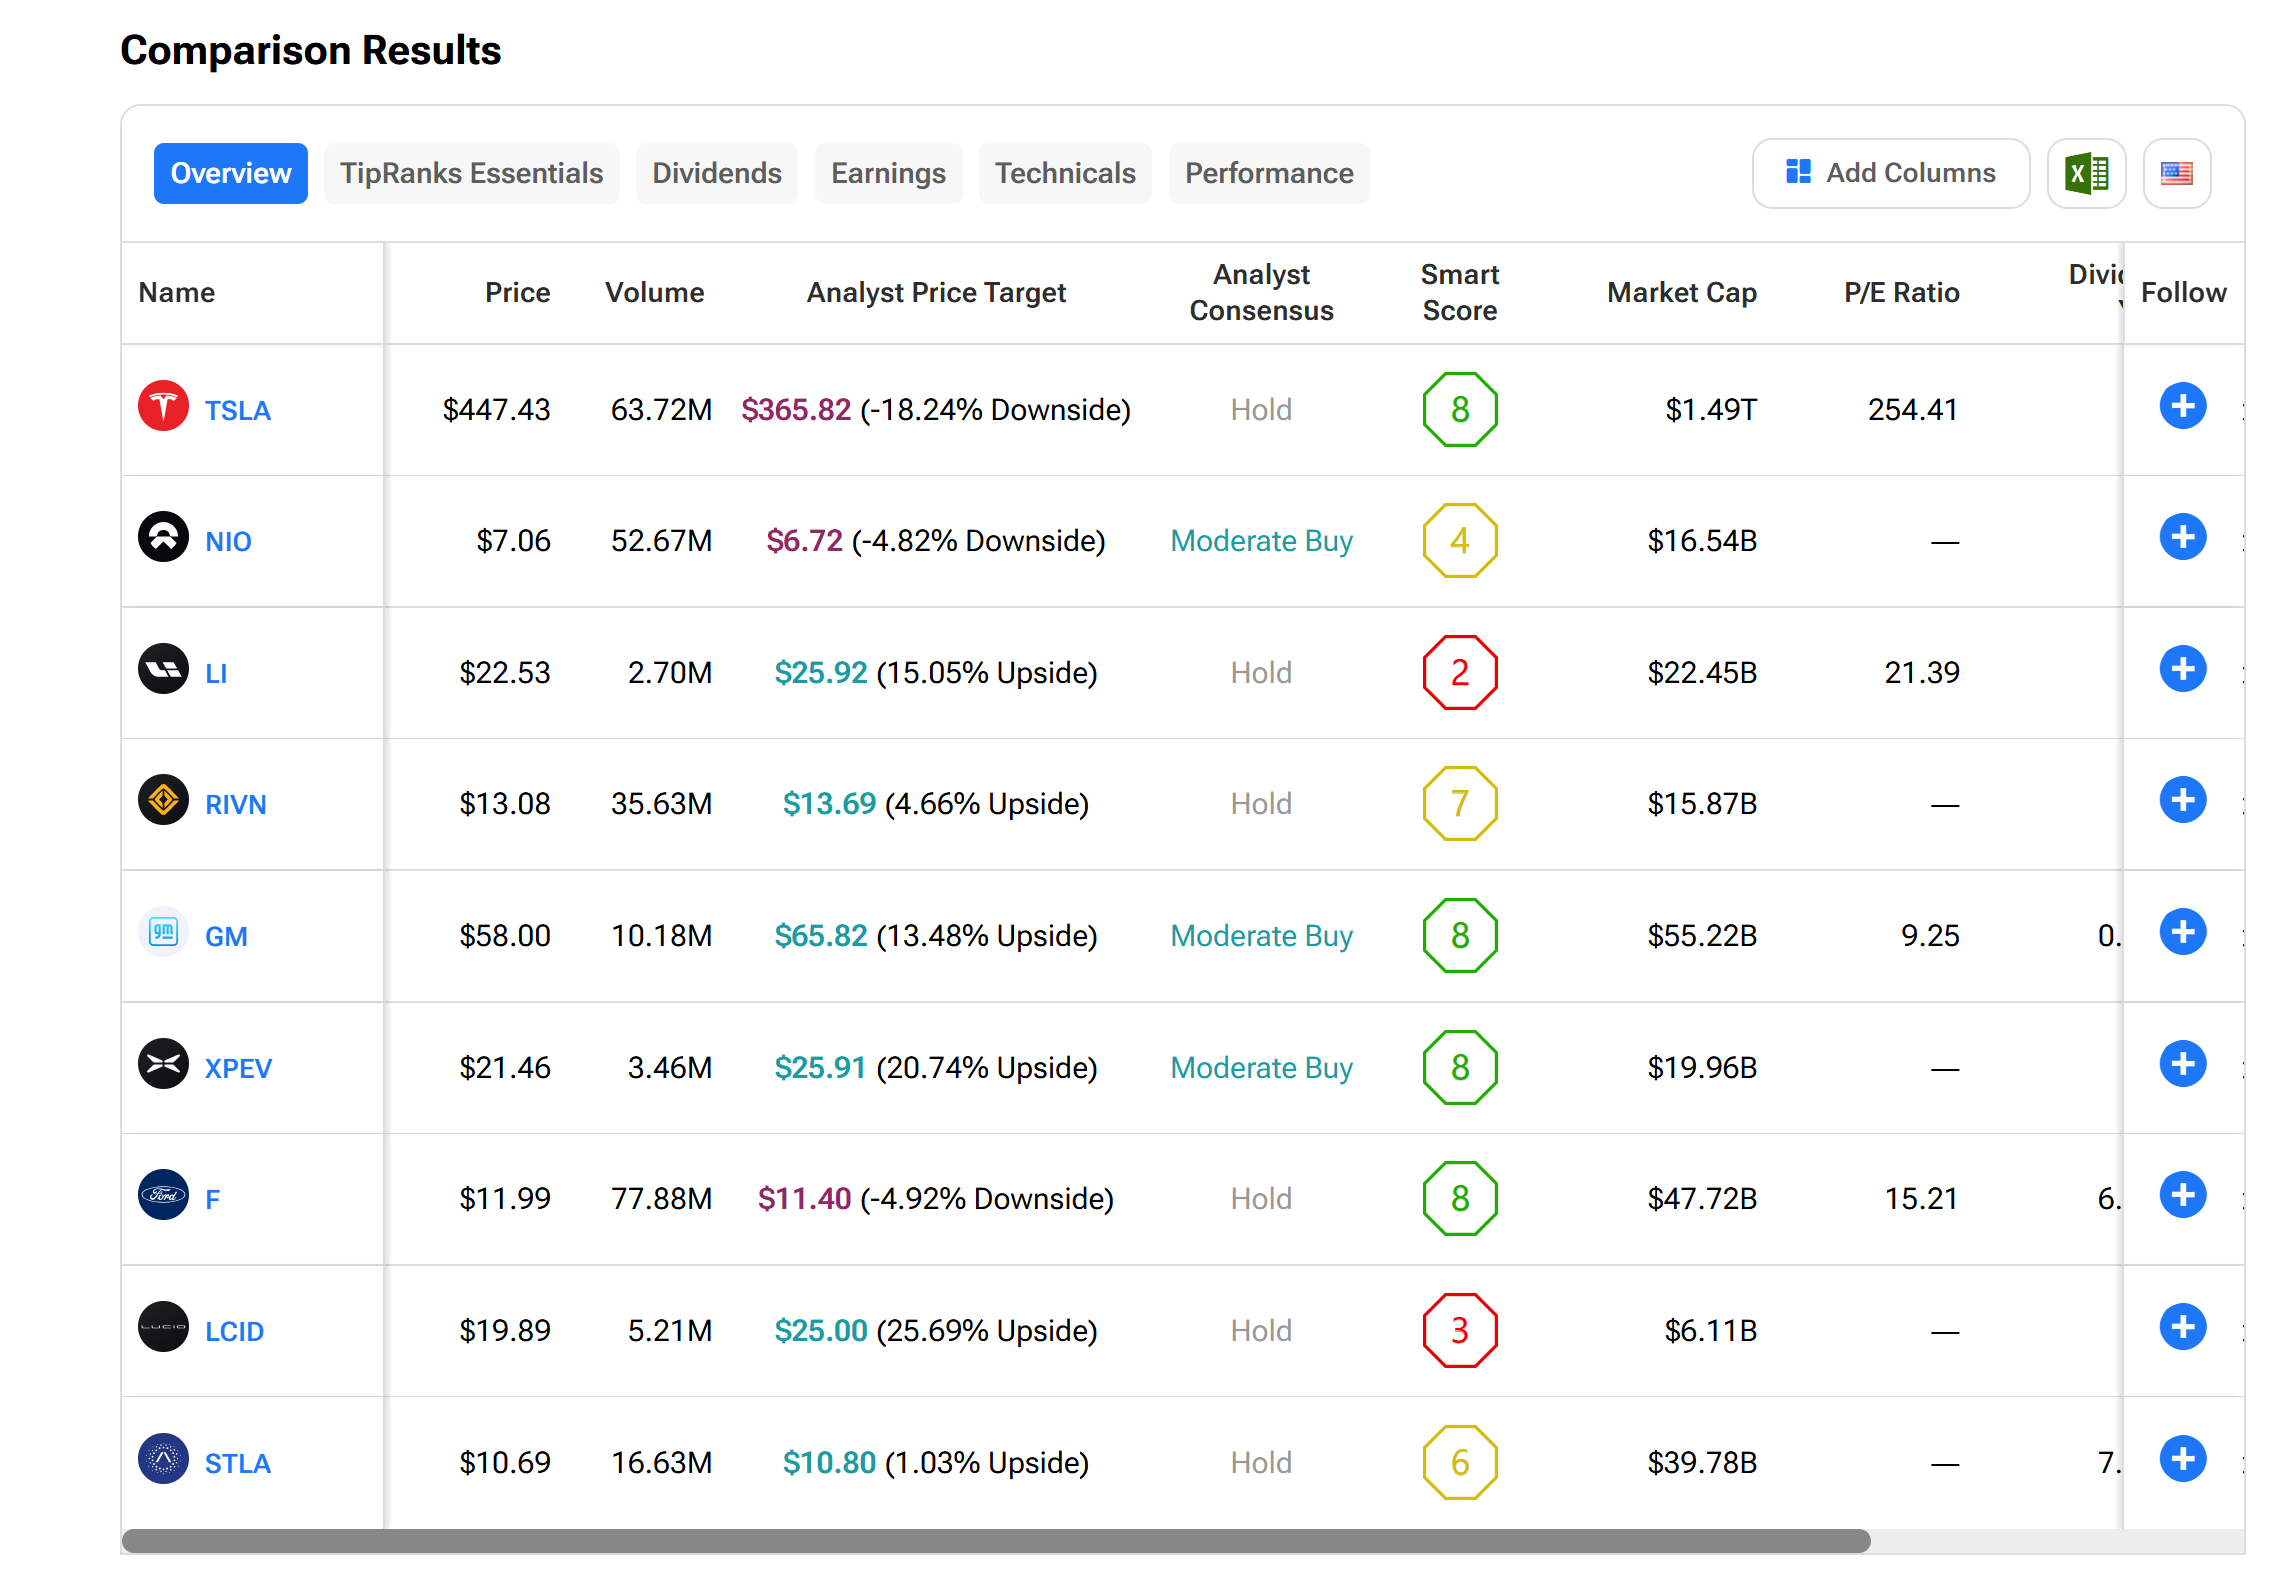This screenshot has height=1581, width=2290.
Task: Follow GM with plus button
Action: coord(2182,932)
